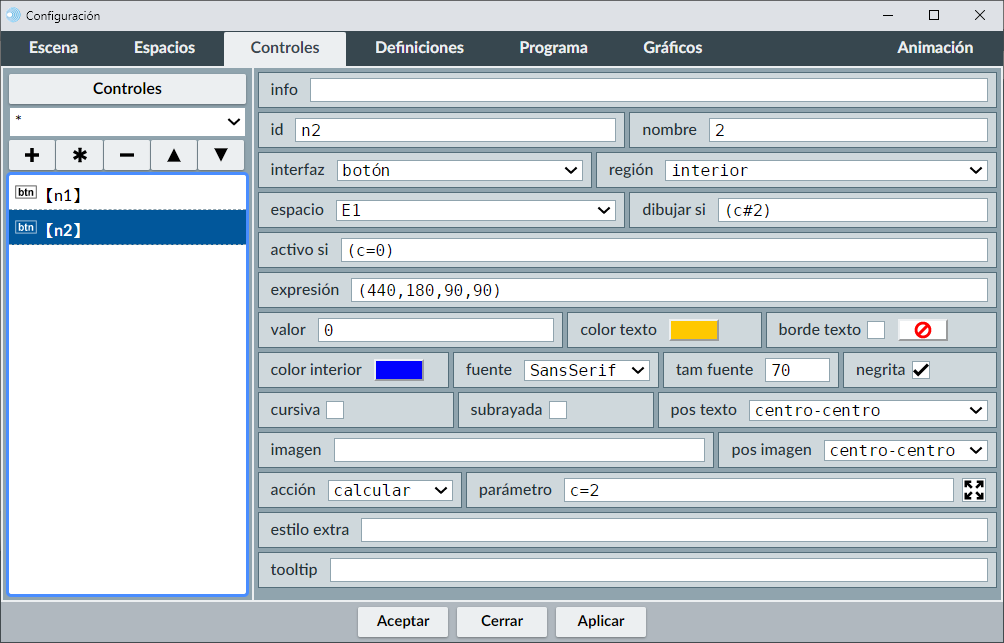1004x643 pixels.
Task: Enable the cursiva checkbox
Action: [x=335, y=410]
